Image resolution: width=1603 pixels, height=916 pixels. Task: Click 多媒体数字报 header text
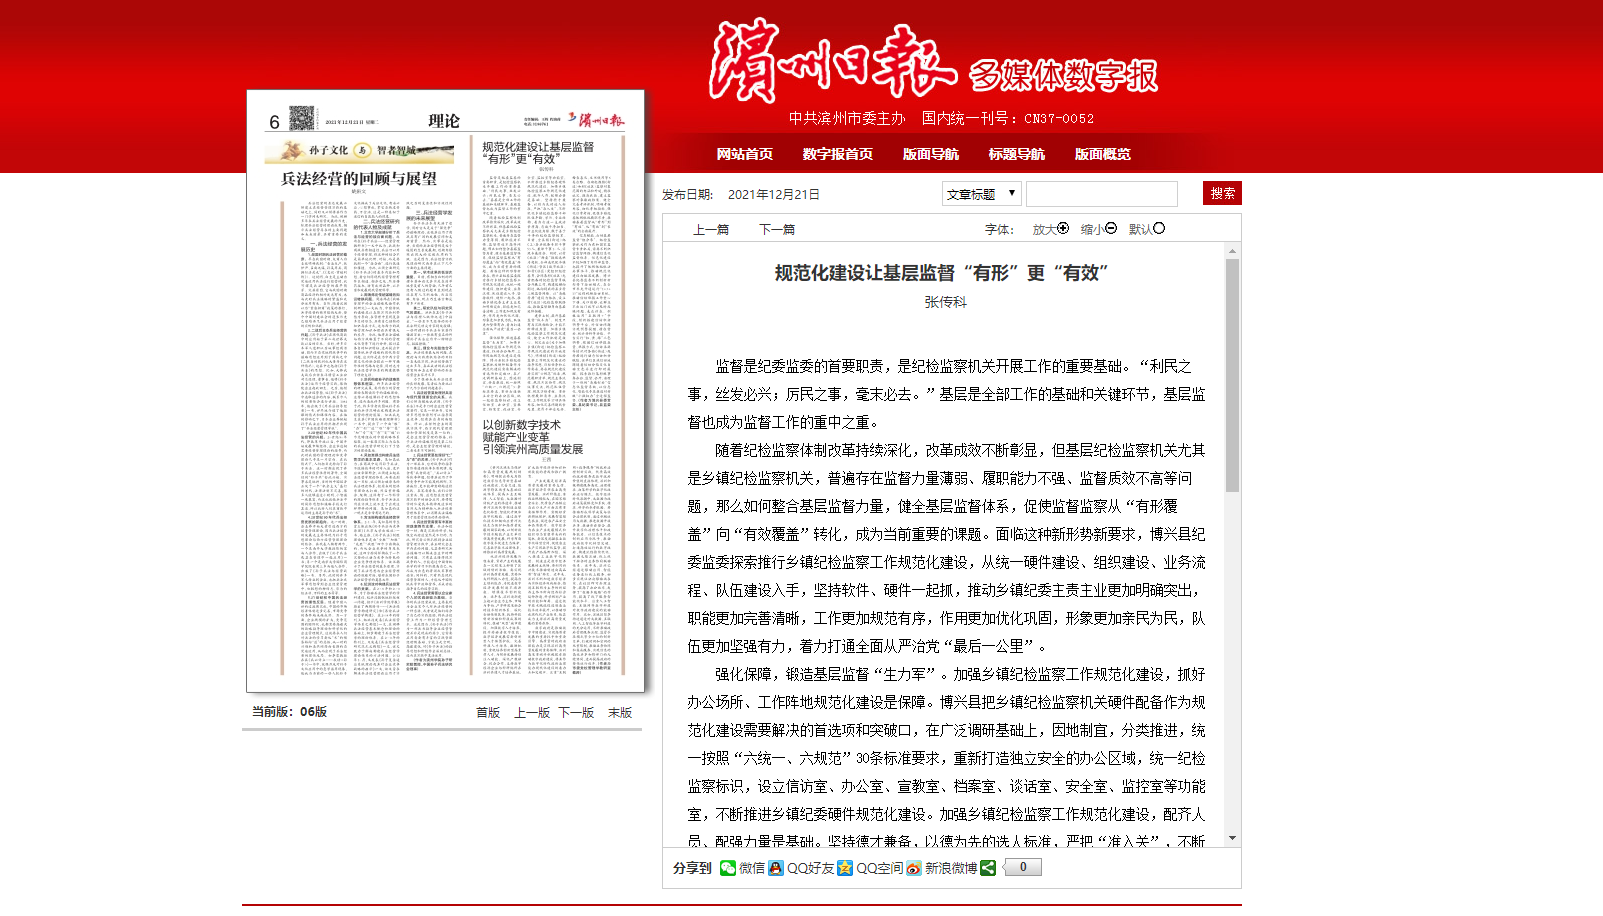[x=1063, y=75]
